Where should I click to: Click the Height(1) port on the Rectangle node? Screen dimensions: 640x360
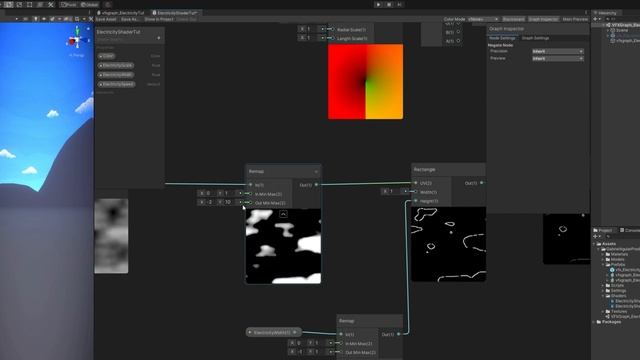pos(416,201)
